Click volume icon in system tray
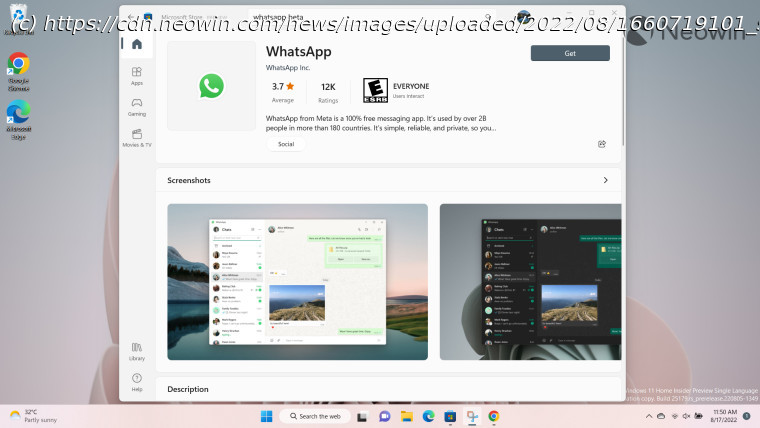Viewport: 760px width, 428px height. (x=686, y=416)
